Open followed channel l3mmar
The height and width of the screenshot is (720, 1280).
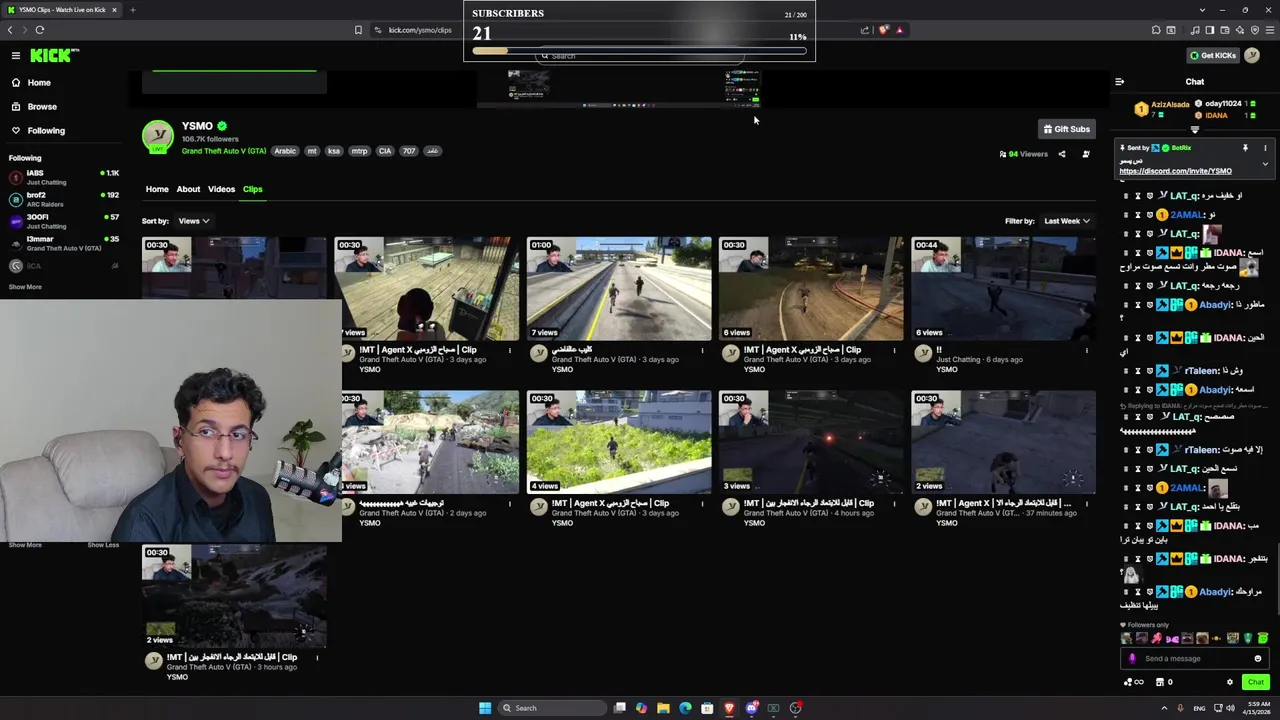coord(64,243)
